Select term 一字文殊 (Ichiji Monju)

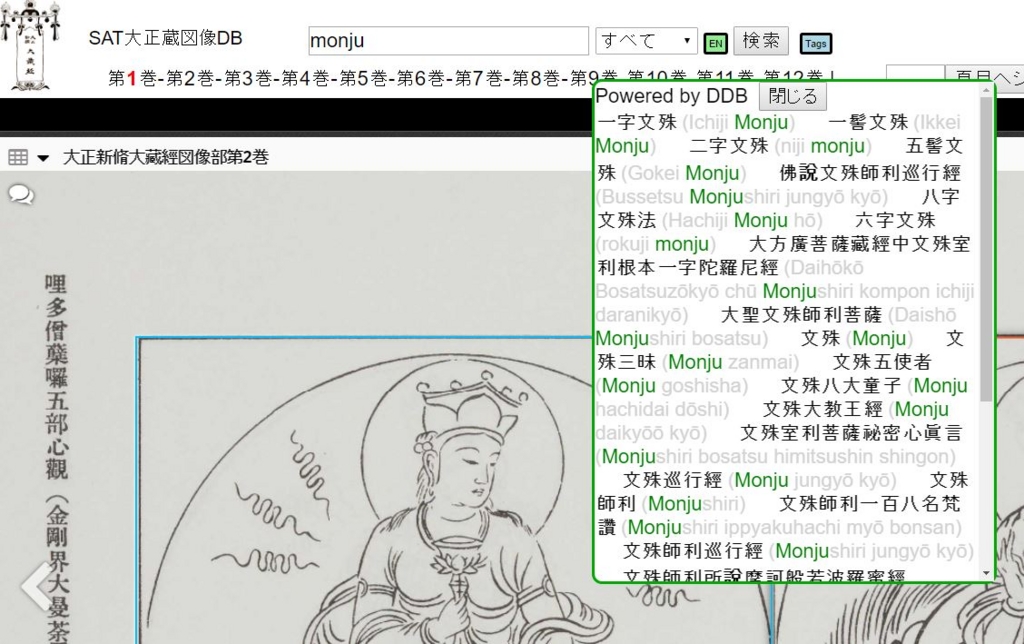click(696, 122)
